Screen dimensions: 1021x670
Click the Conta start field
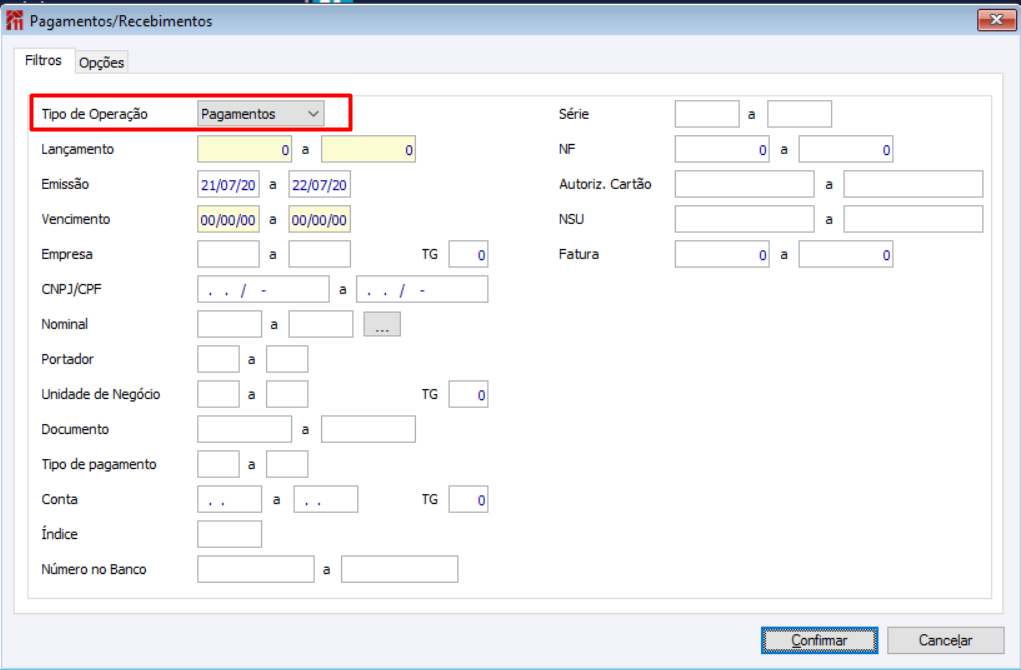coord(229,499)
